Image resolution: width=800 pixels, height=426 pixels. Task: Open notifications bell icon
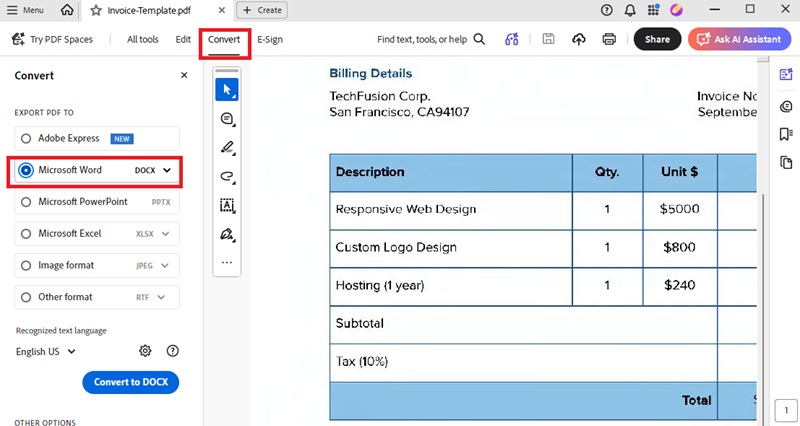coord(630,10)
